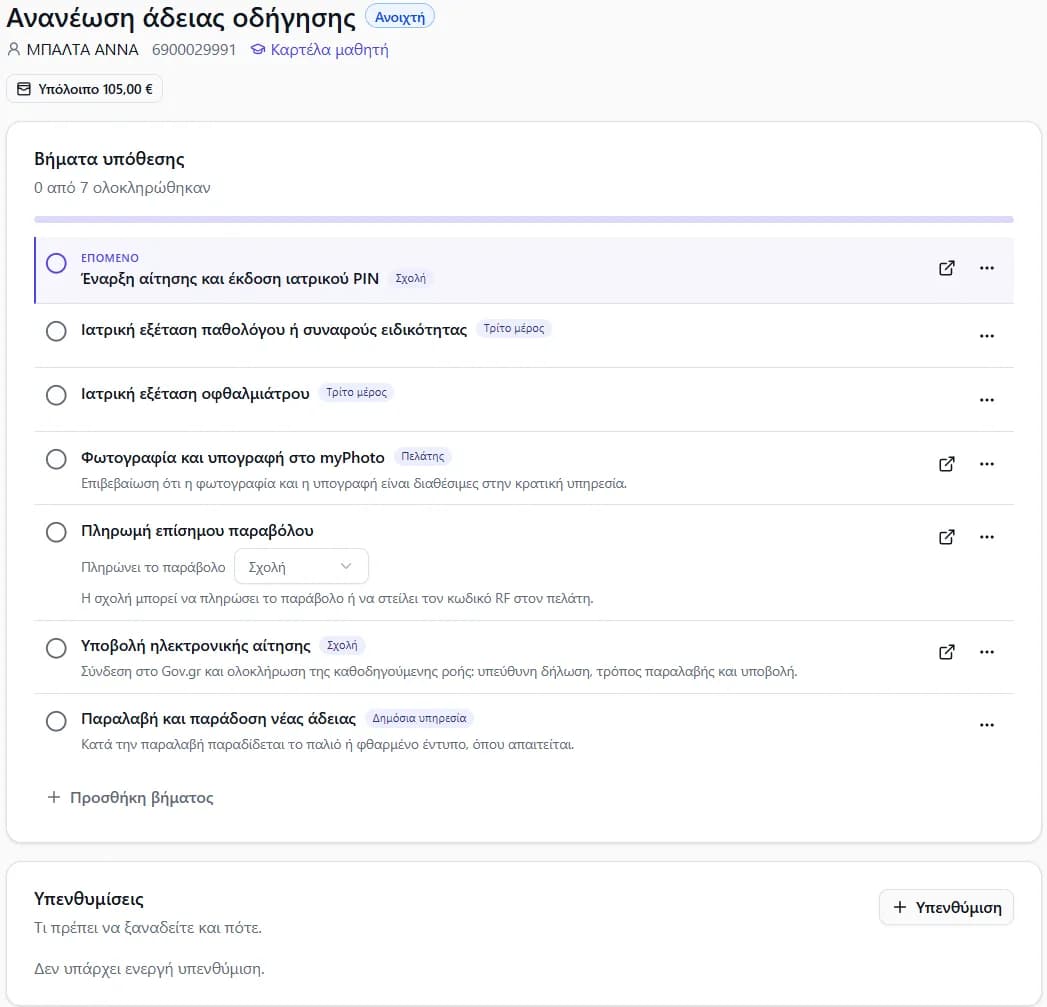Screen dimensions: 1047x1007
Task: Click the phone number 6900029991
Action: coord(194,50)
